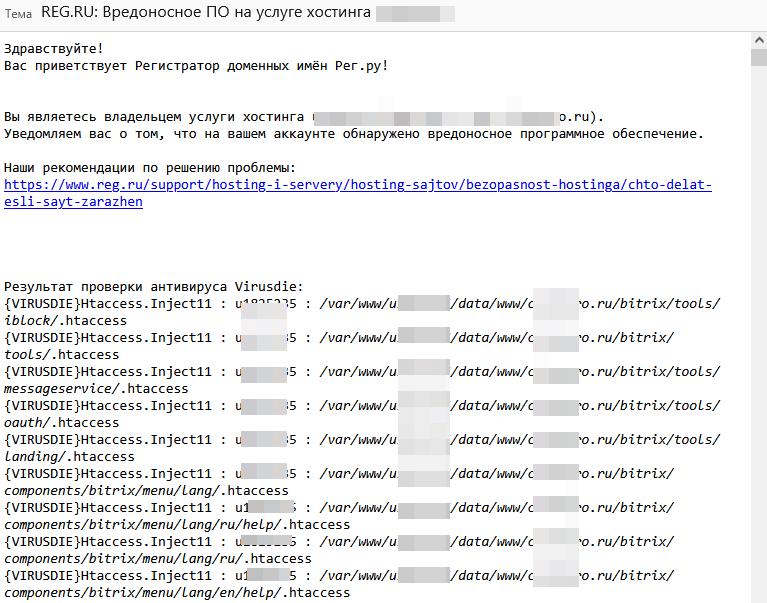Screen dimensions: 767x603
Task: Click the path text 'iblock/.htaccess'
Action: tap(65, 321)
